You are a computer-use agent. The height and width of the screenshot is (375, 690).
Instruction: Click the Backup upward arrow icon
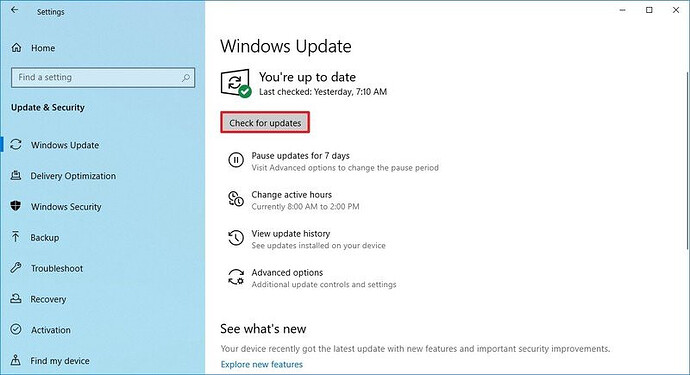[x=16, y=237]
